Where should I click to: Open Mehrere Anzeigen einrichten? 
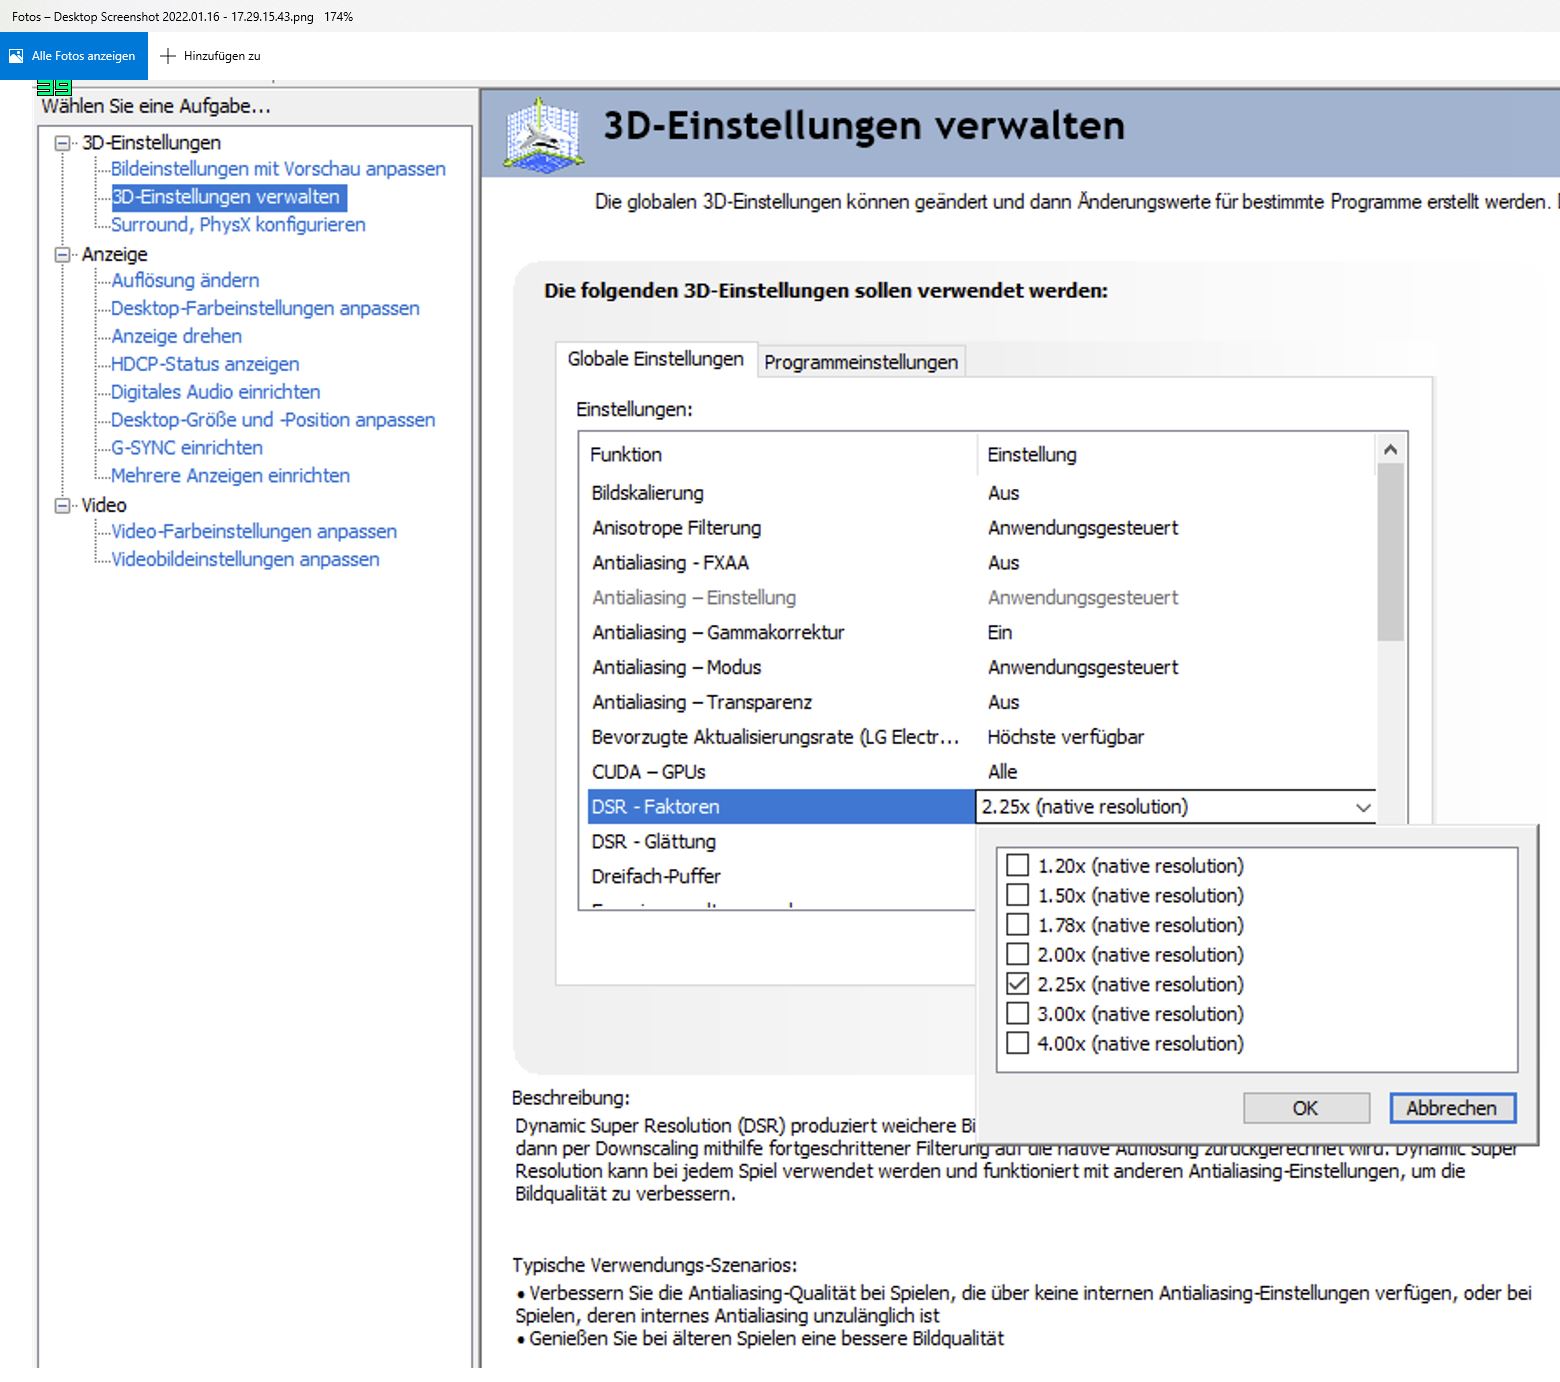tap(230, 477)
